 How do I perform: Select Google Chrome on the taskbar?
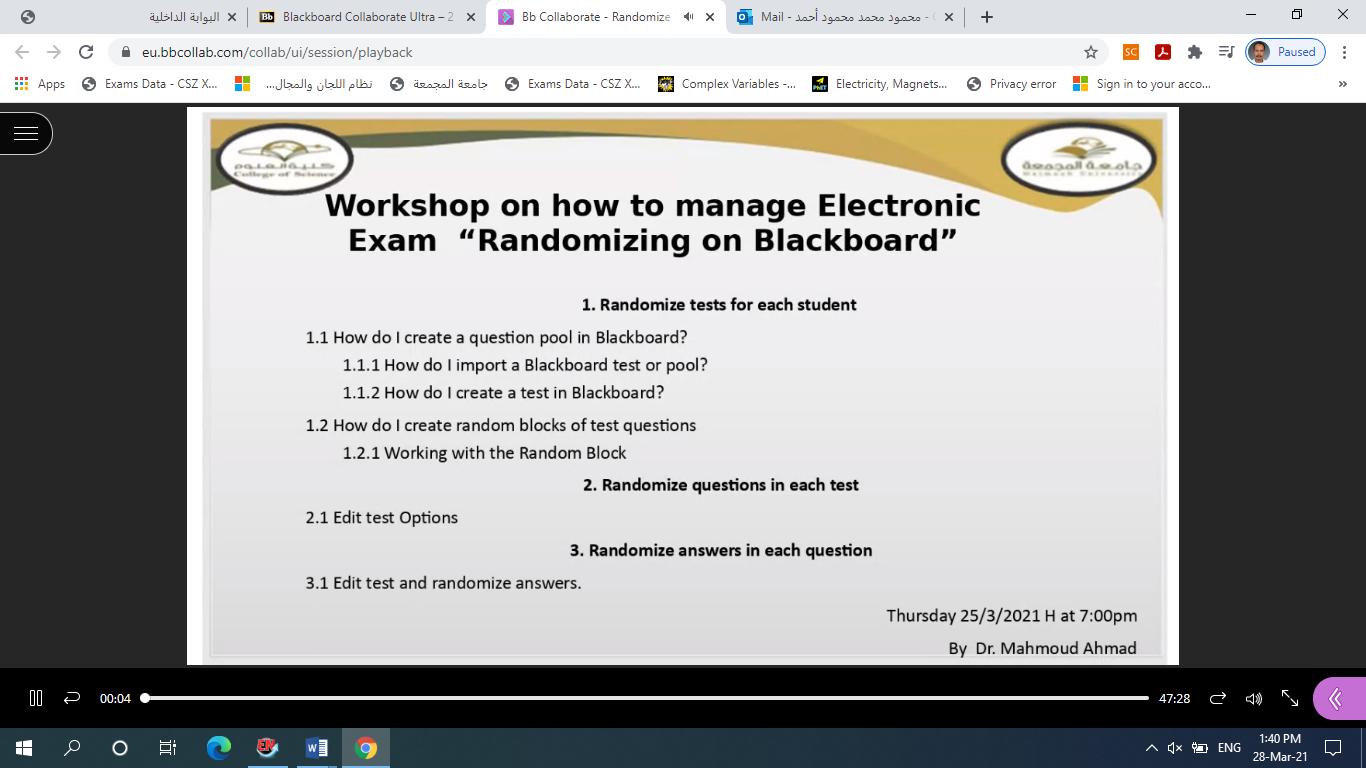click(365, 747)
